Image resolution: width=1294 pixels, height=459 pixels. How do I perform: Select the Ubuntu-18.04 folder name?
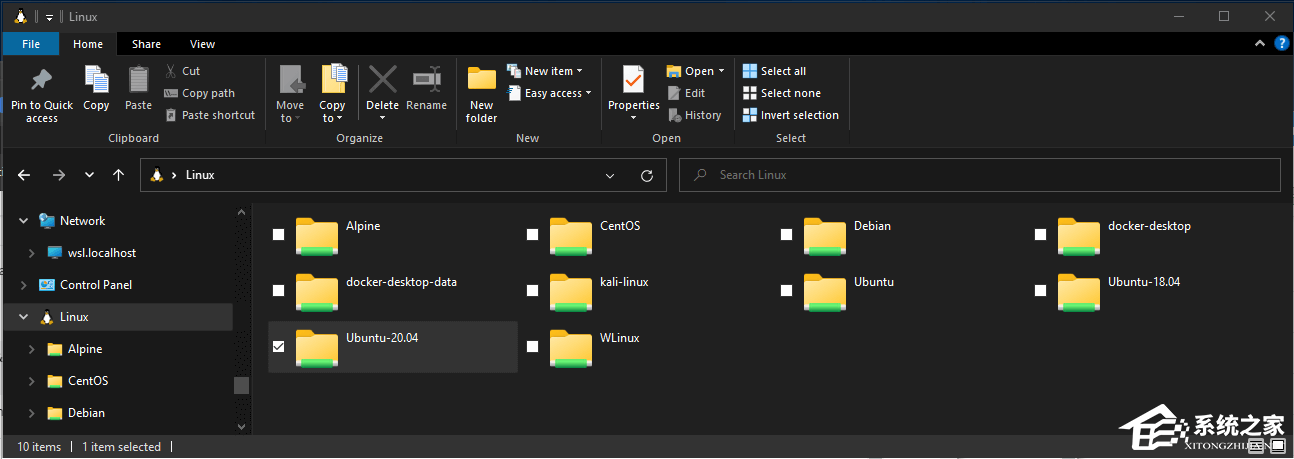coord(1144,282)
